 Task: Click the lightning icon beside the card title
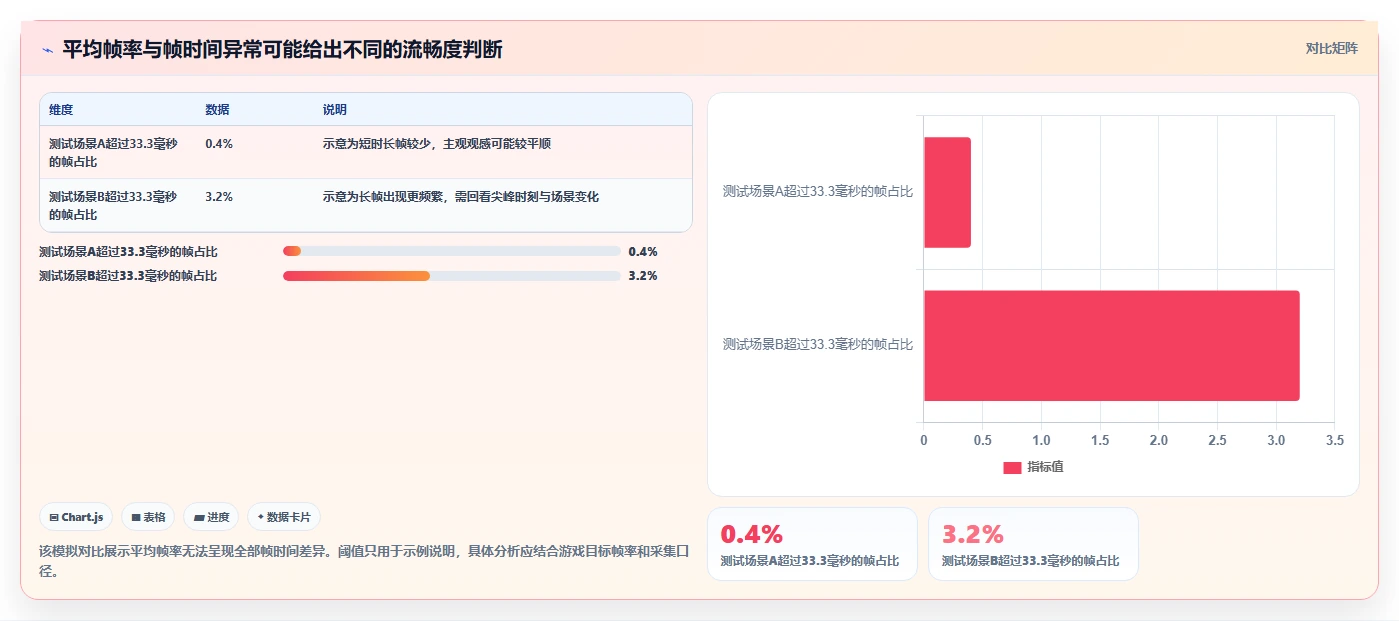[x=48, y=50]
